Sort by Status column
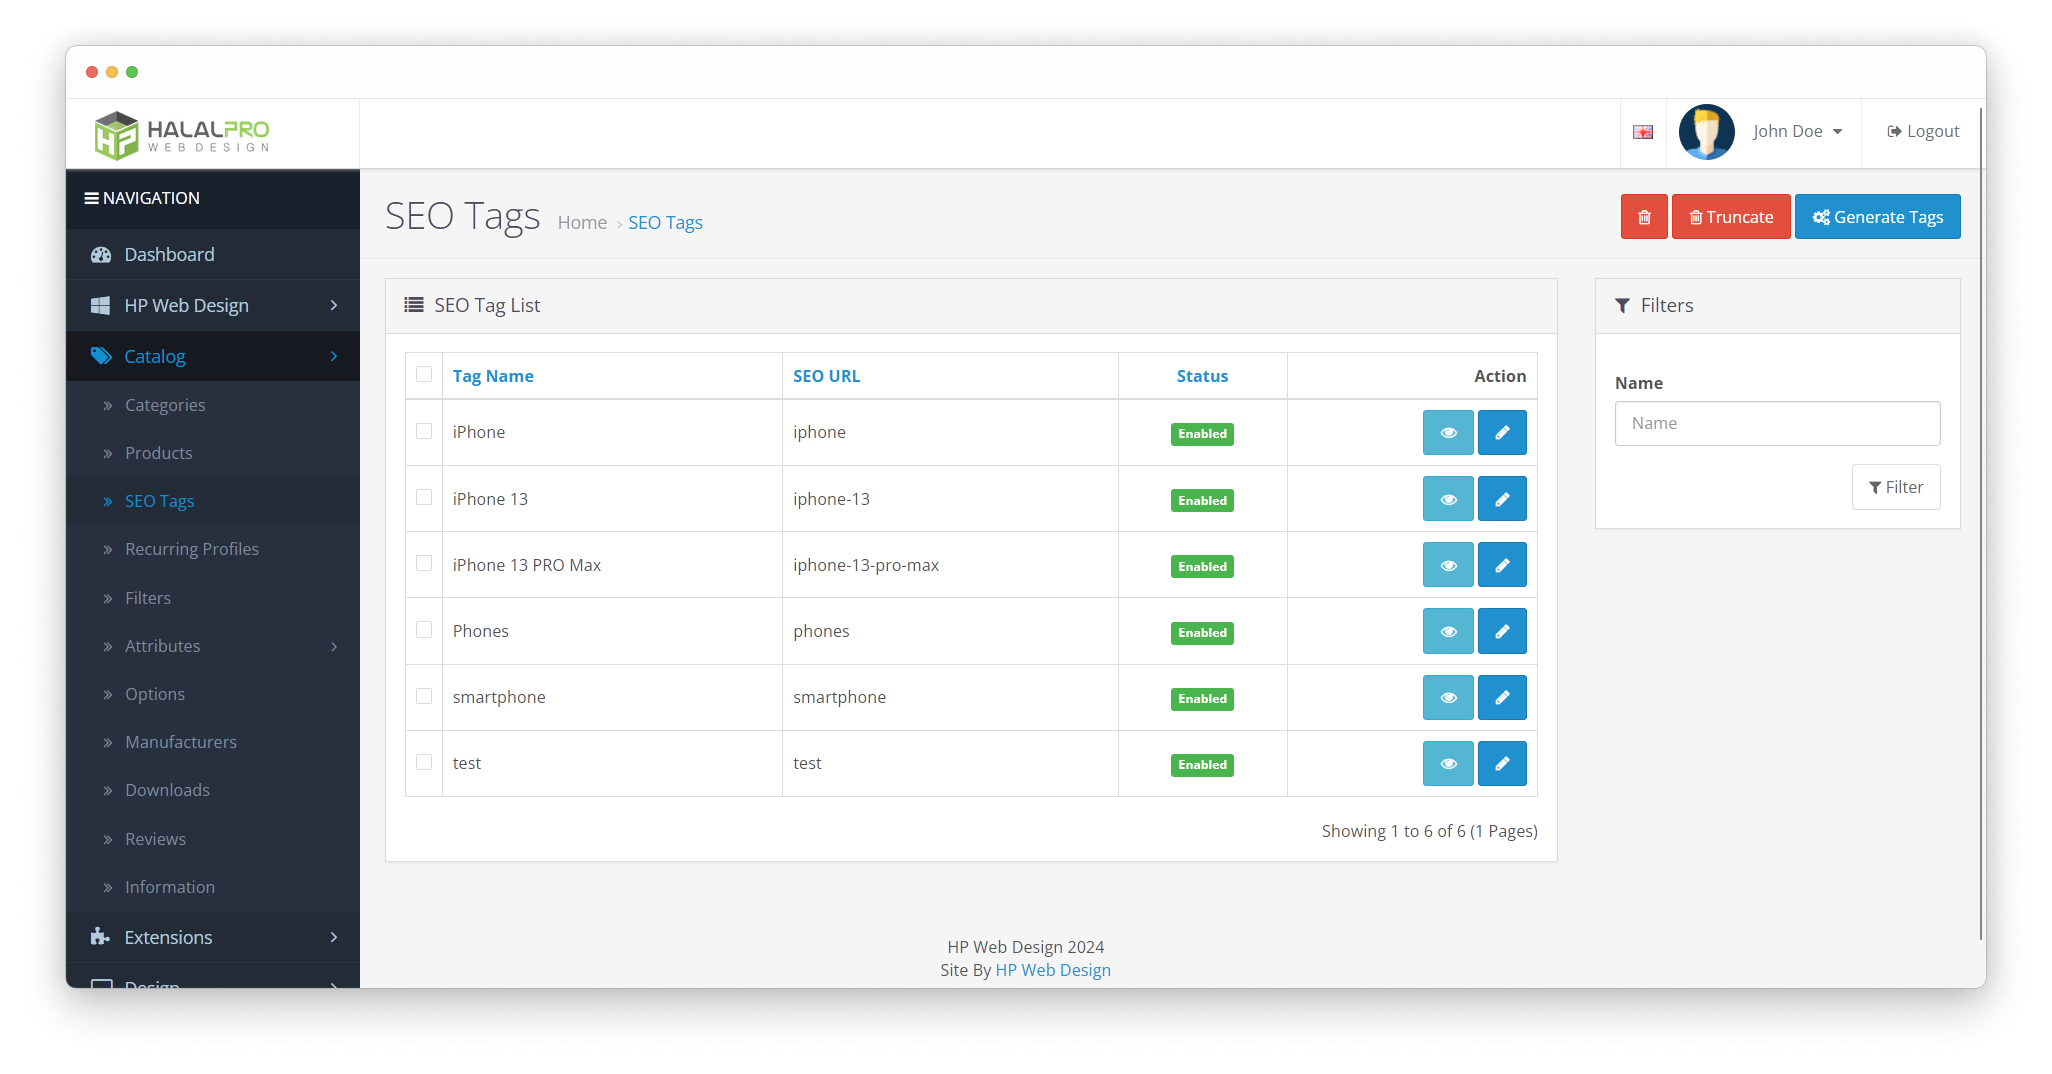The image size is (2052, 1074). point(1202,376)
